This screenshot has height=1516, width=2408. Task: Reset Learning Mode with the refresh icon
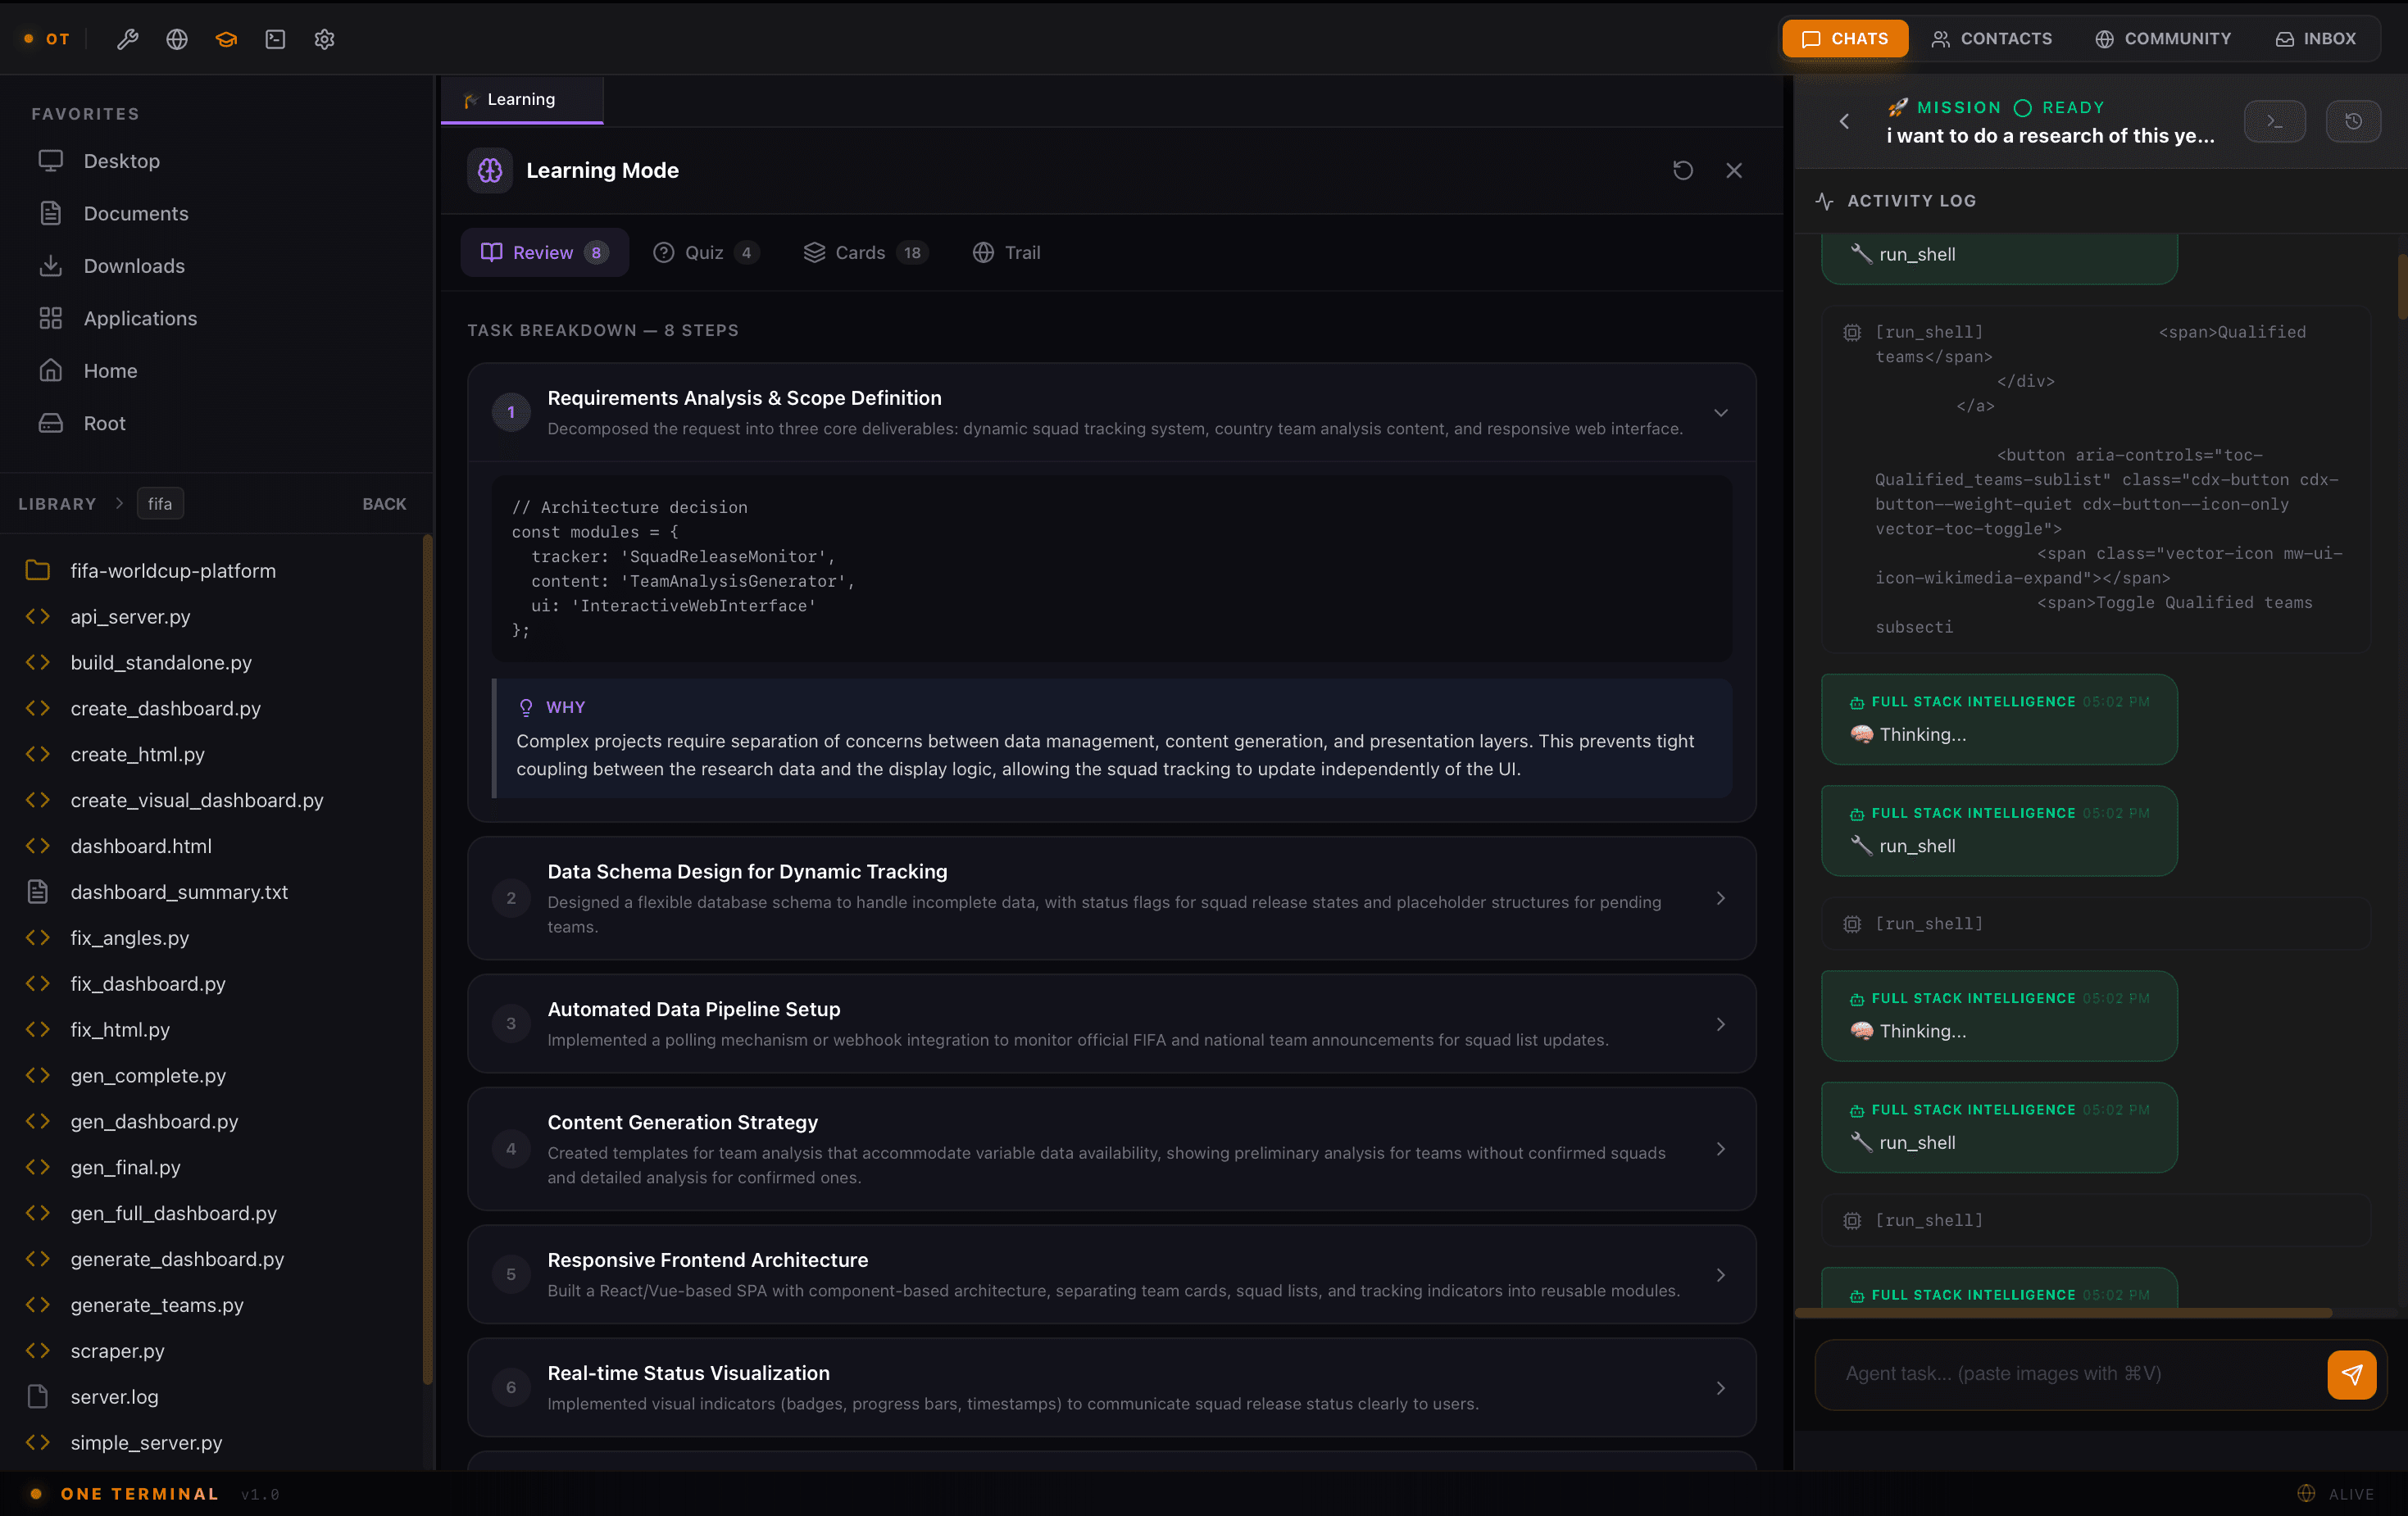click(1683, 171)
